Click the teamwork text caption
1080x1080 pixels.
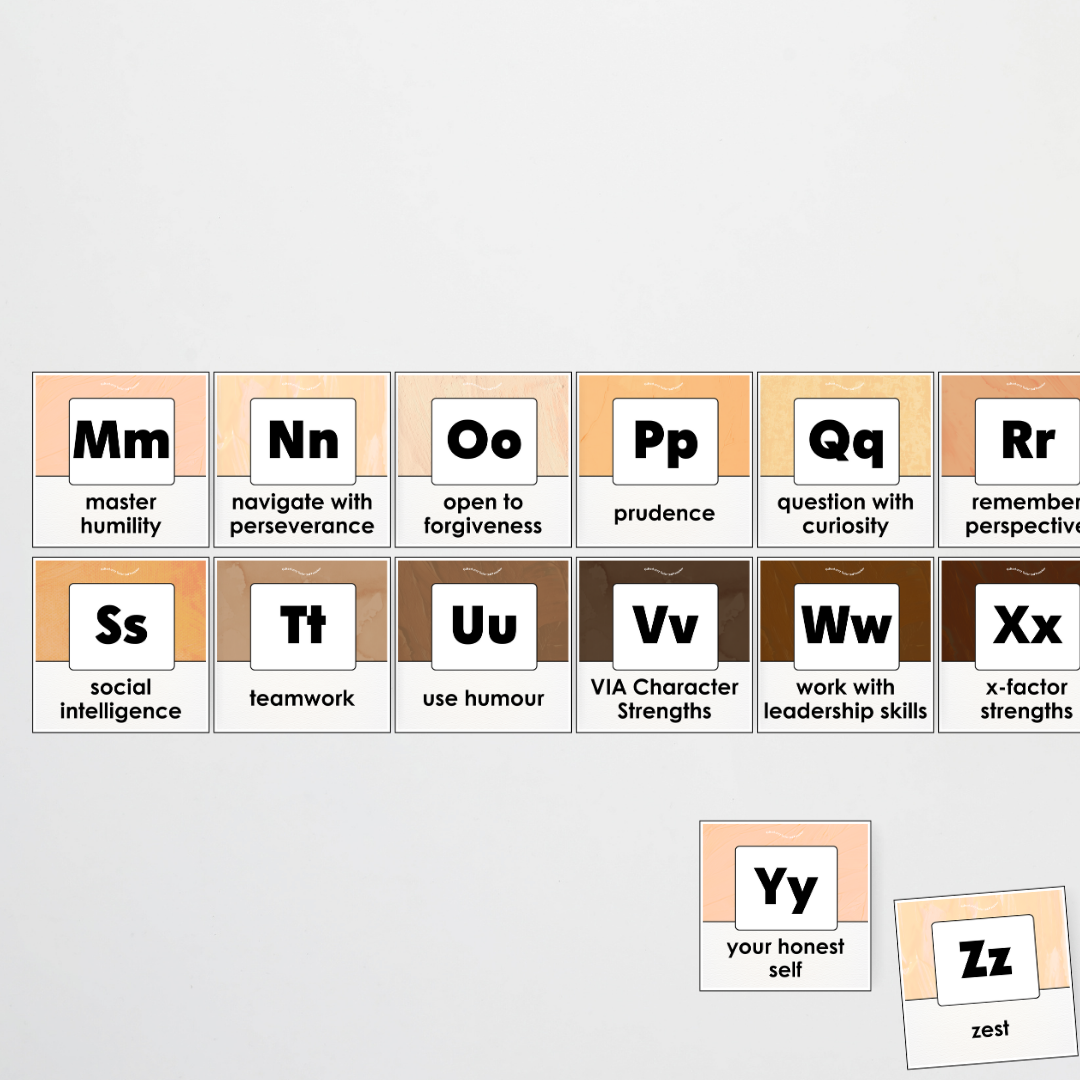301,698
